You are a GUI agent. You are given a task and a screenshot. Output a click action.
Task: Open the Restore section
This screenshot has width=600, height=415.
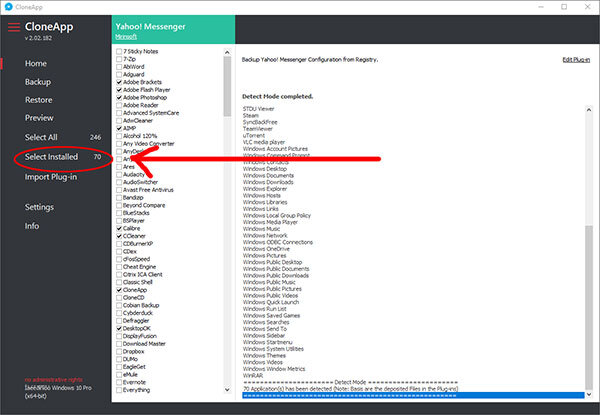point(39,100)
